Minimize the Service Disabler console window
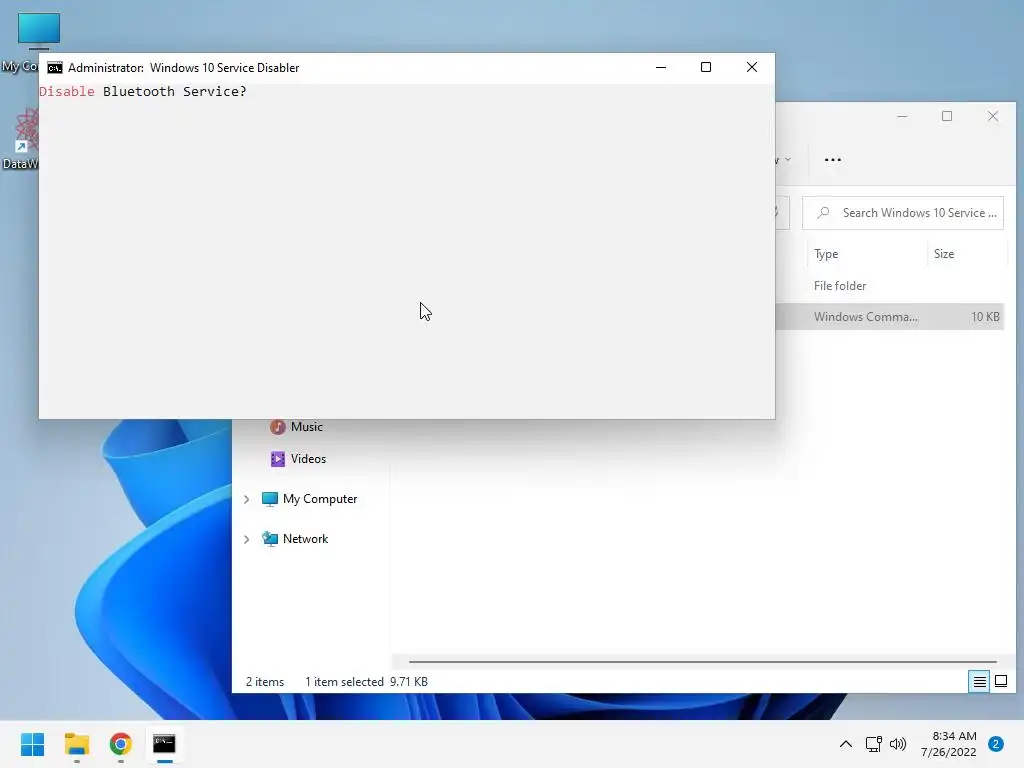Screen dimensions: 1024x768 pyautogui.click(x=661, y=67)
